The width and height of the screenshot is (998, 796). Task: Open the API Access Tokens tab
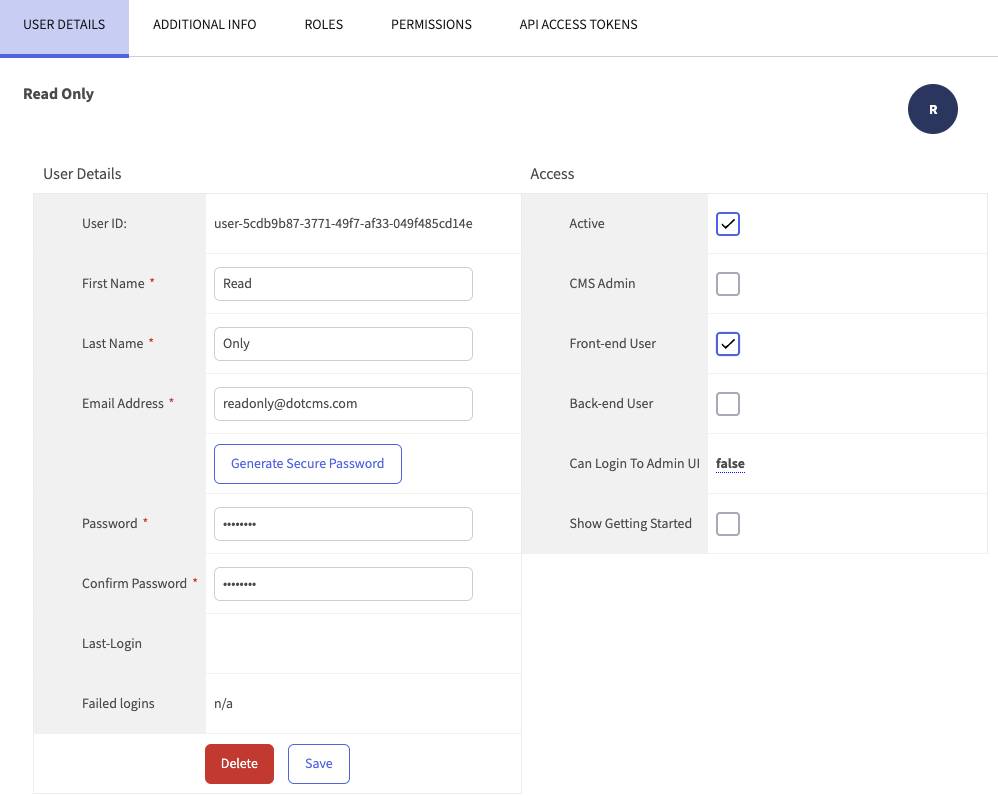578,25
